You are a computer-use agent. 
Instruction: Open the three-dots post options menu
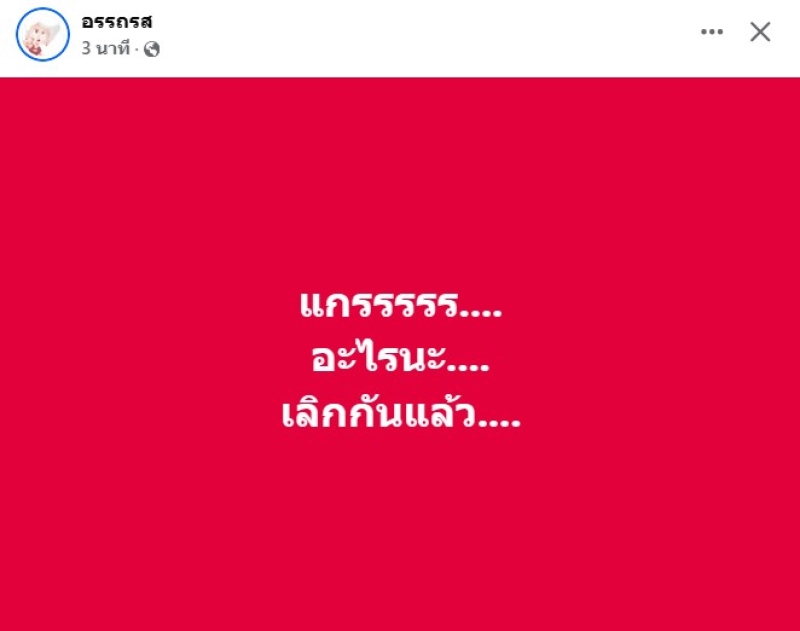[x=712, y=32]
